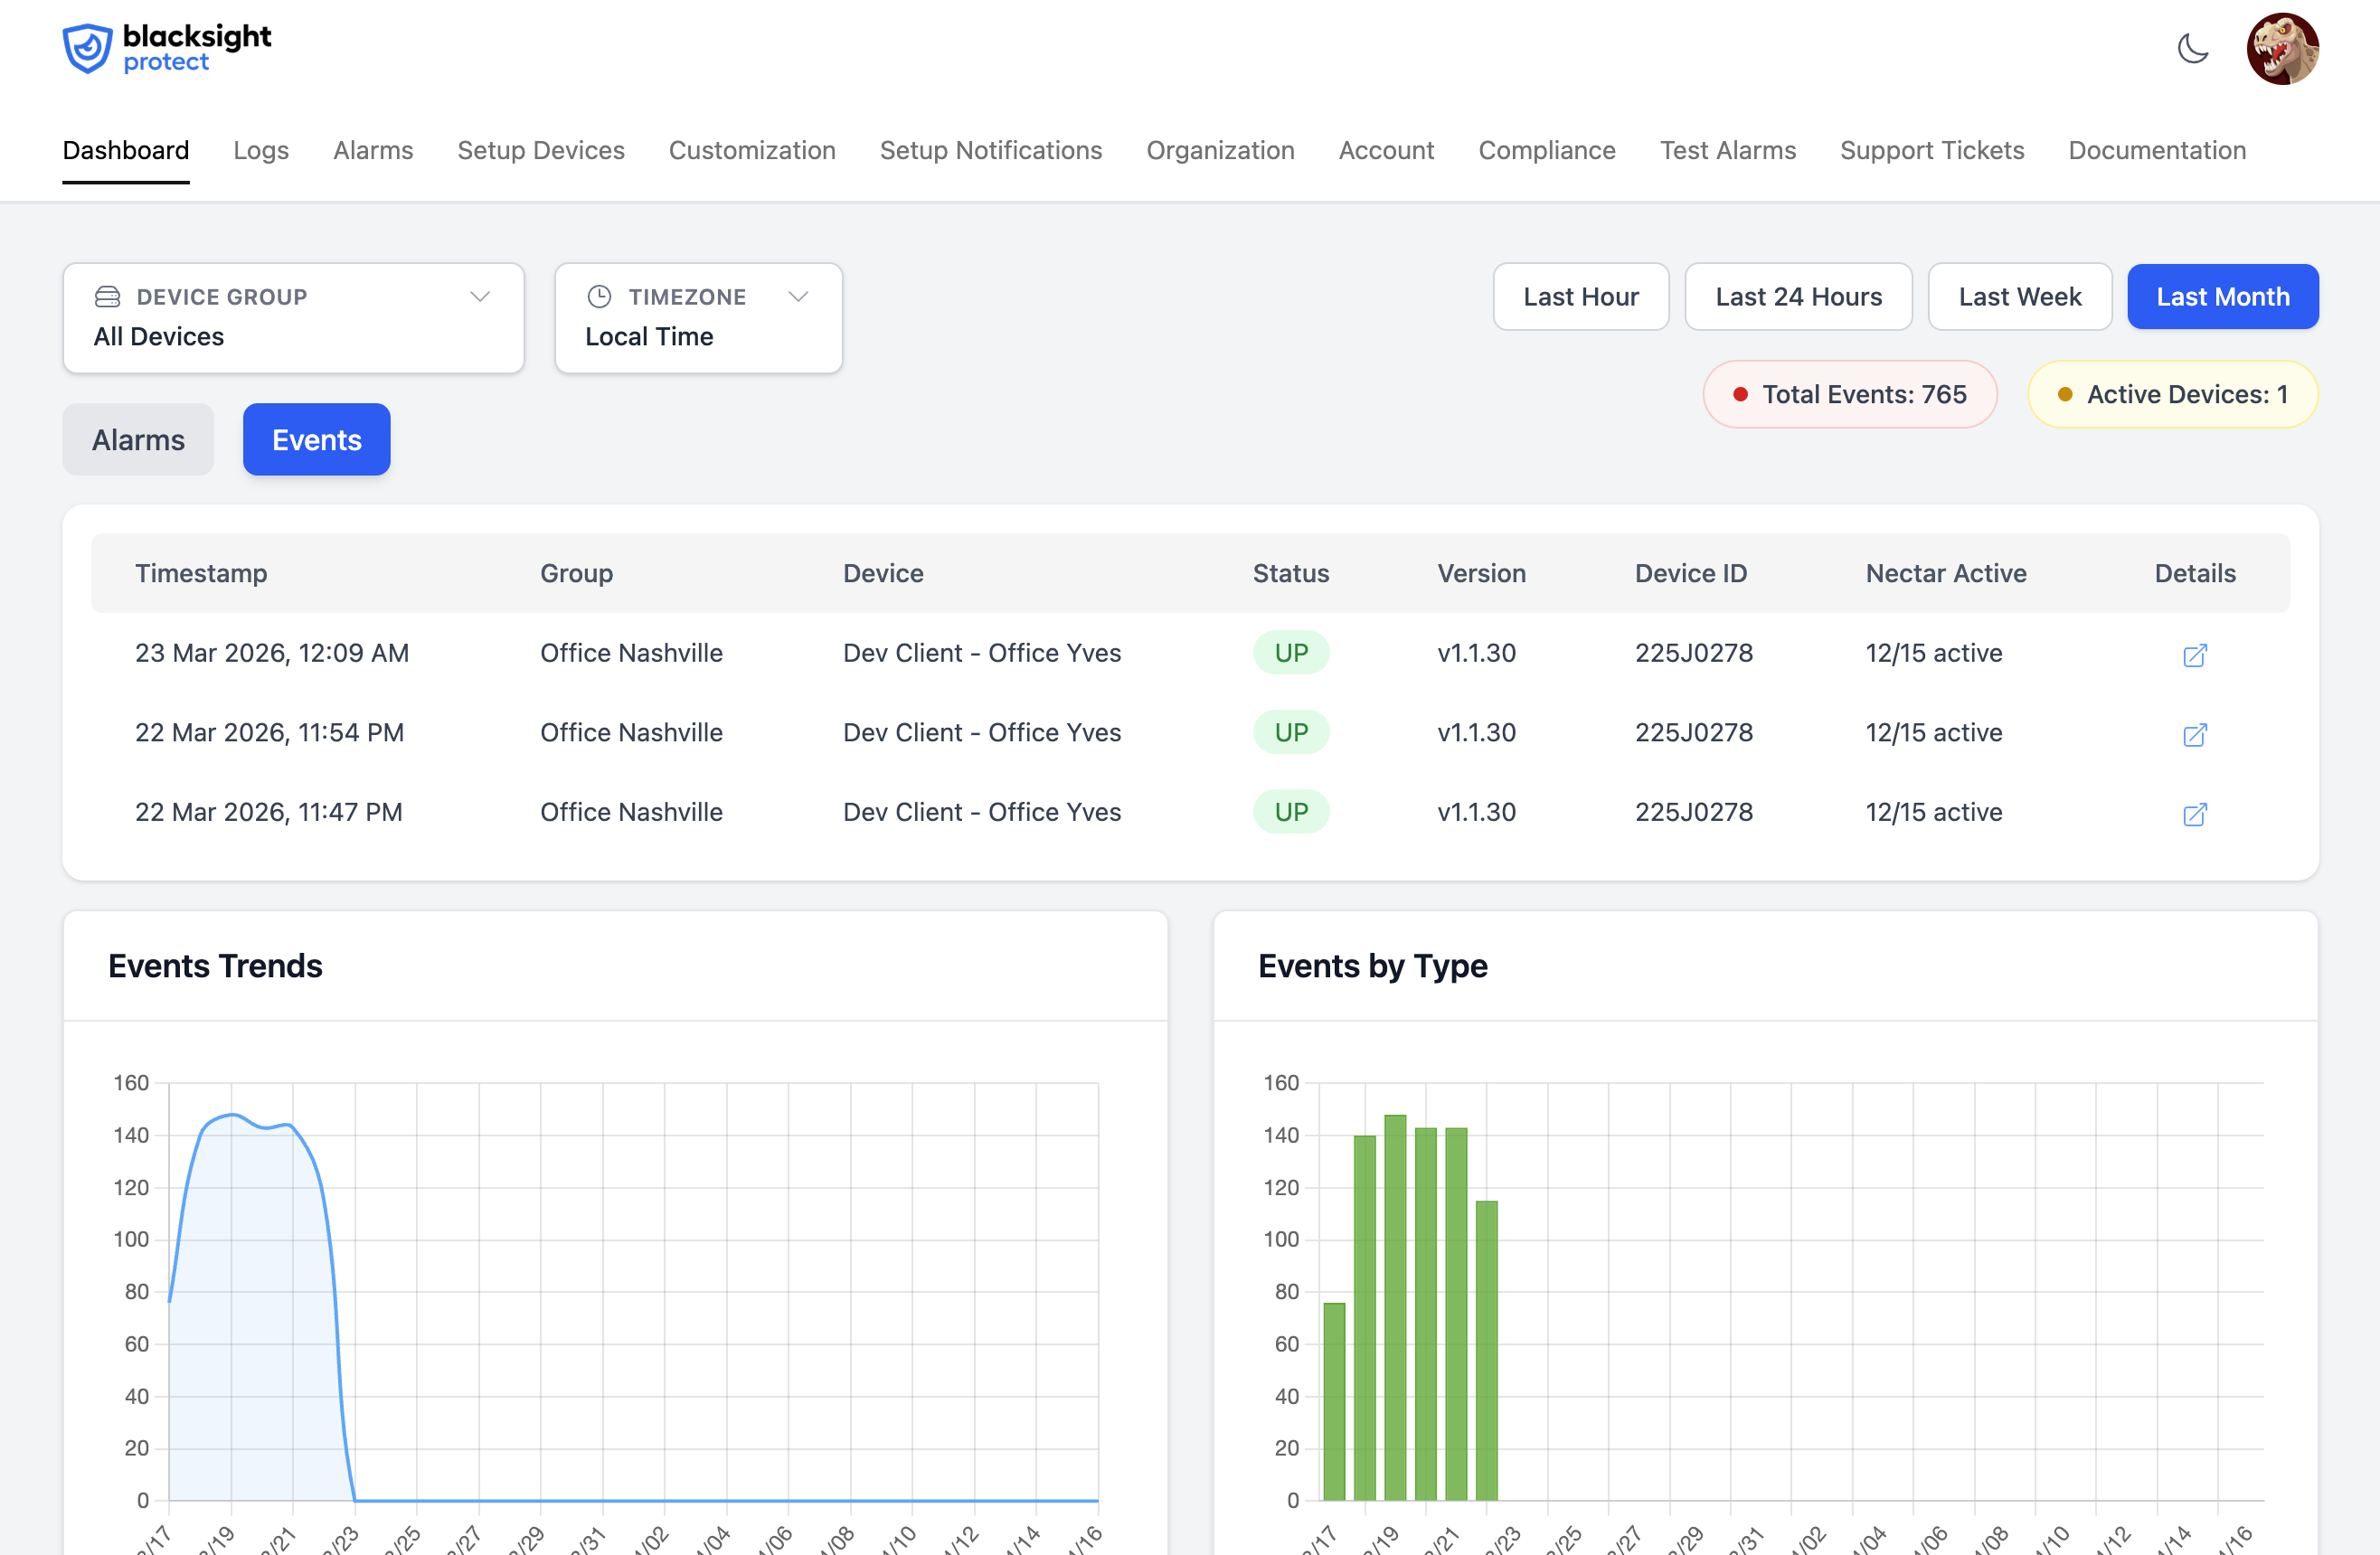Click the red dot in Total Events badge

[x=1740, y=394]
